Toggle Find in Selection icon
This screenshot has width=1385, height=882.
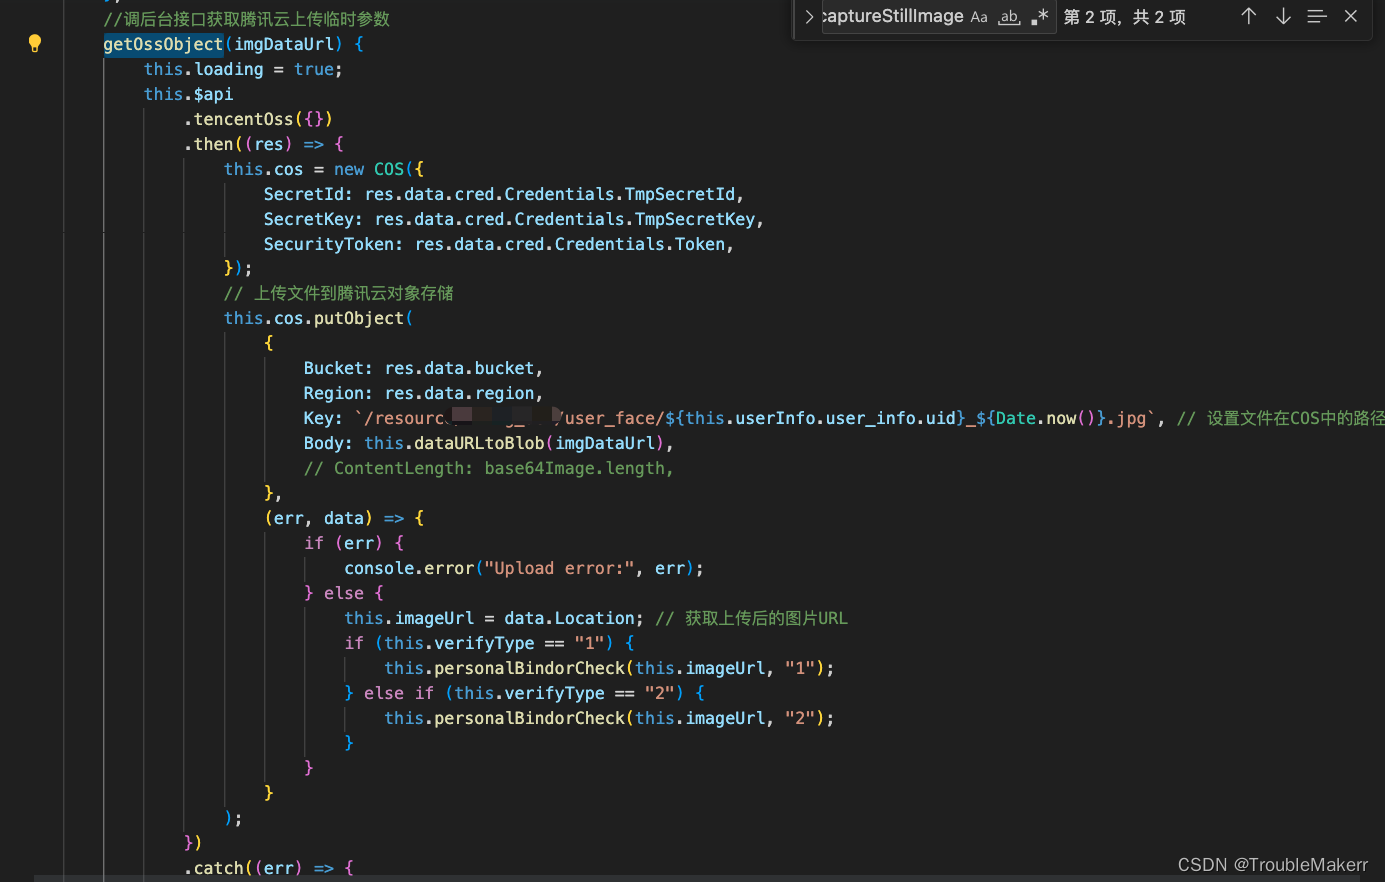tap(1317, 16)
